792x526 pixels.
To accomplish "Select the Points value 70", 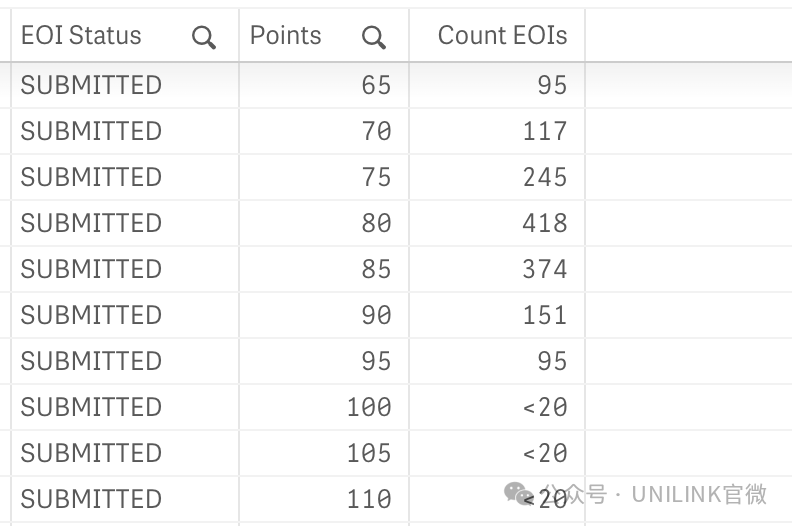I will coord(376,131).
